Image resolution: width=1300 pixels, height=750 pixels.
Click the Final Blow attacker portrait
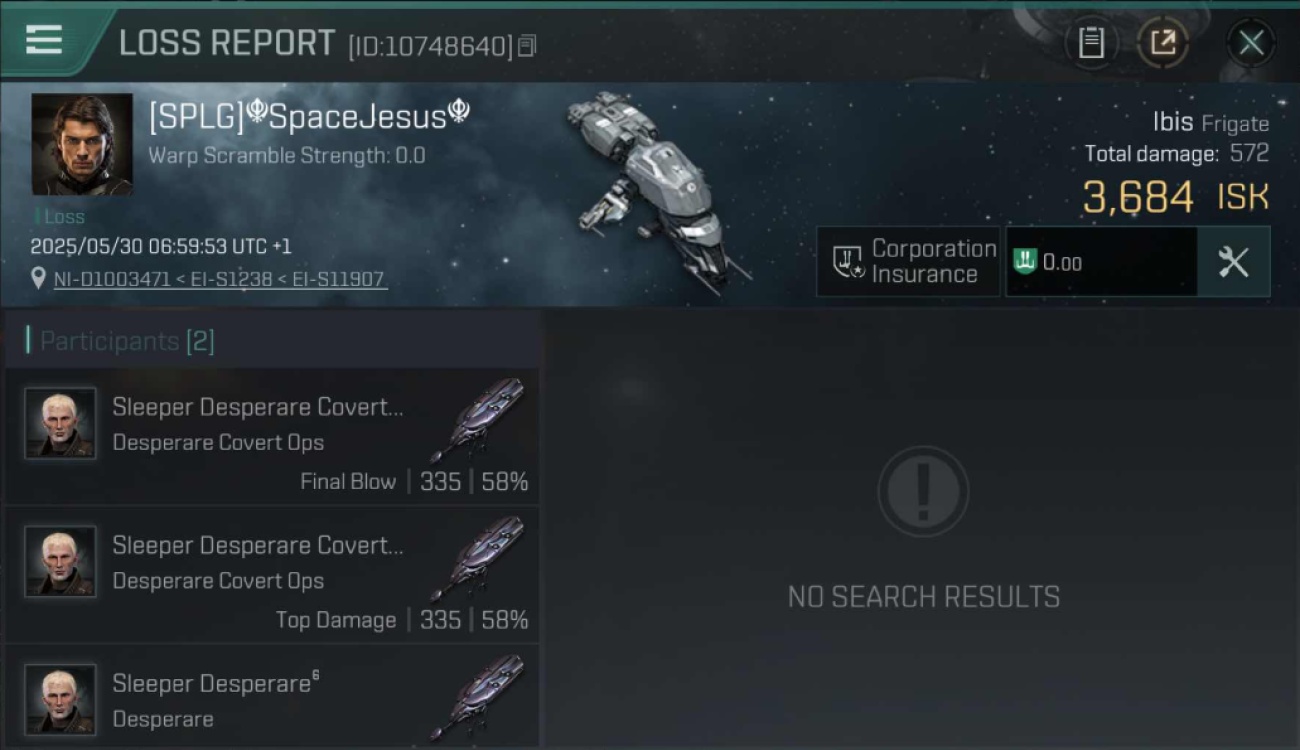pyautogui.click(x=60, y=423)
